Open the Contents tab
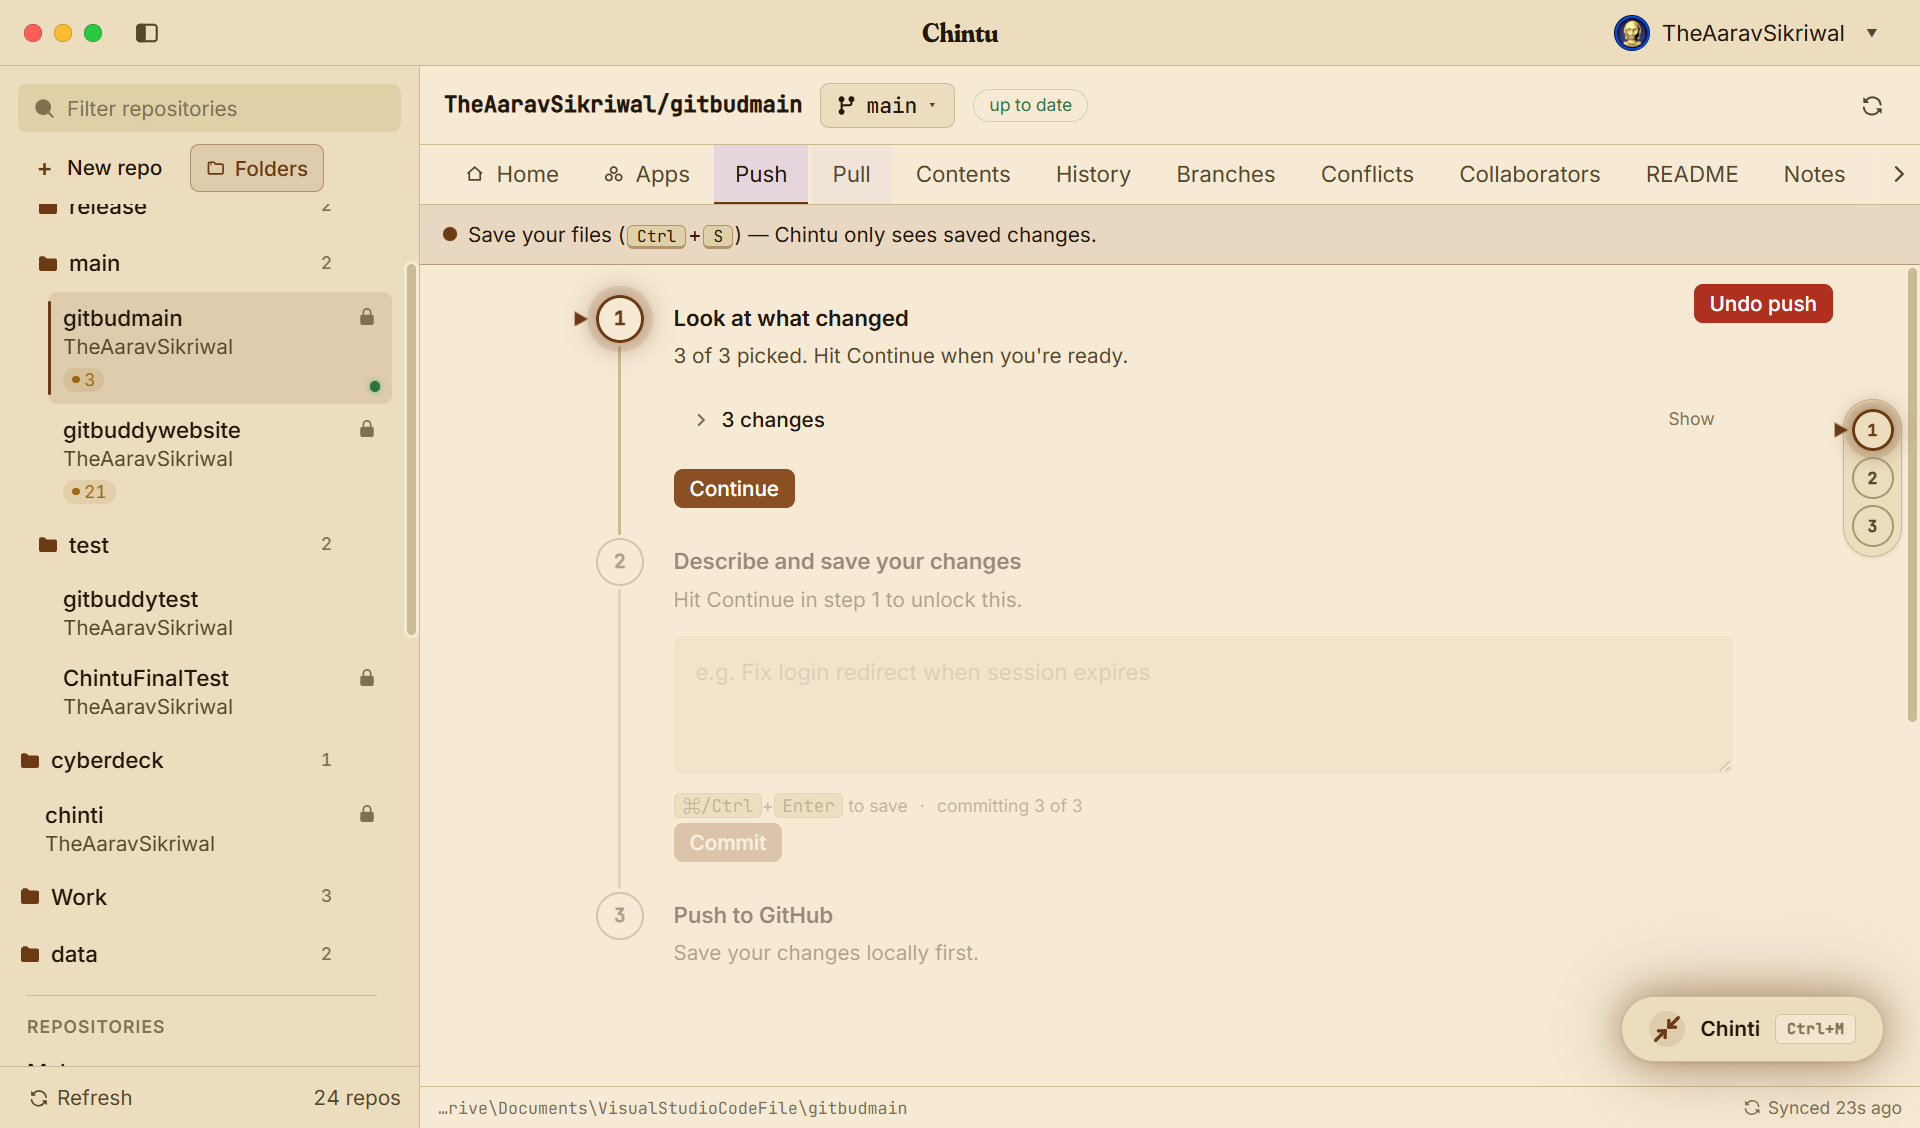This screenshot has width=1920, height=1128. tap(963, 174)
